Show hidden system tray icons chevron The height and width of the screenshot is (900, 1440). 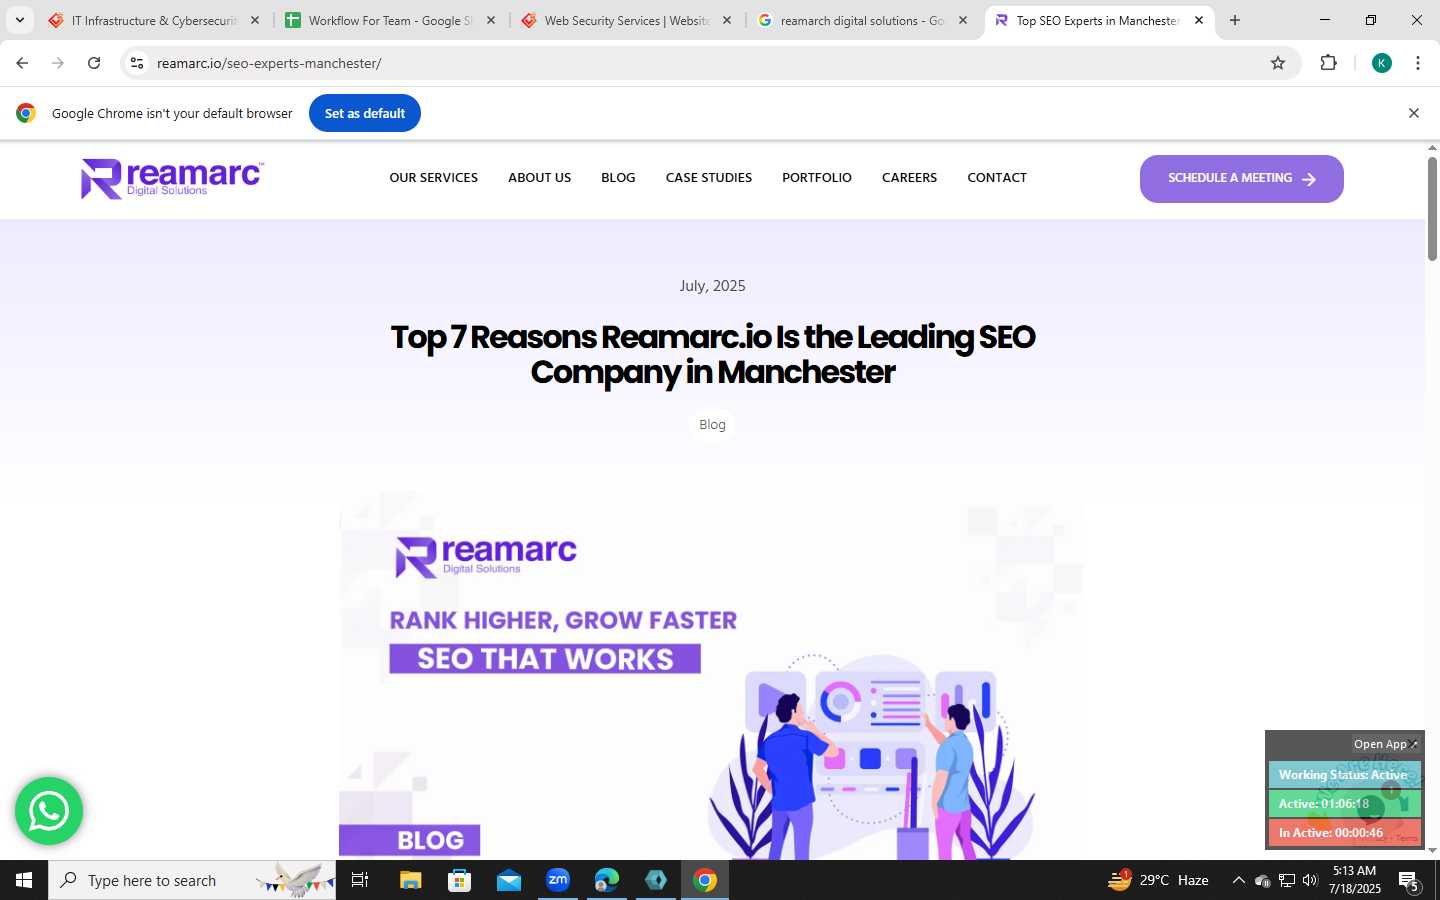coord(1238,880)
